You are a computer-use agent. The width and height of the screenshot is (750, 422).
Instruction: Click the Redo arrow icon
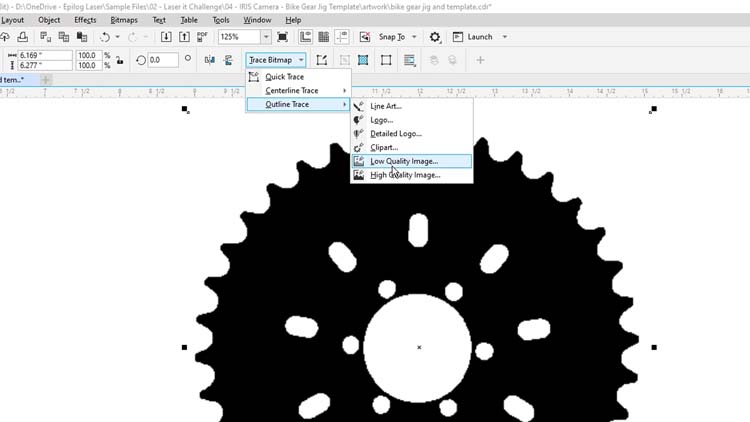pos(132,37)
